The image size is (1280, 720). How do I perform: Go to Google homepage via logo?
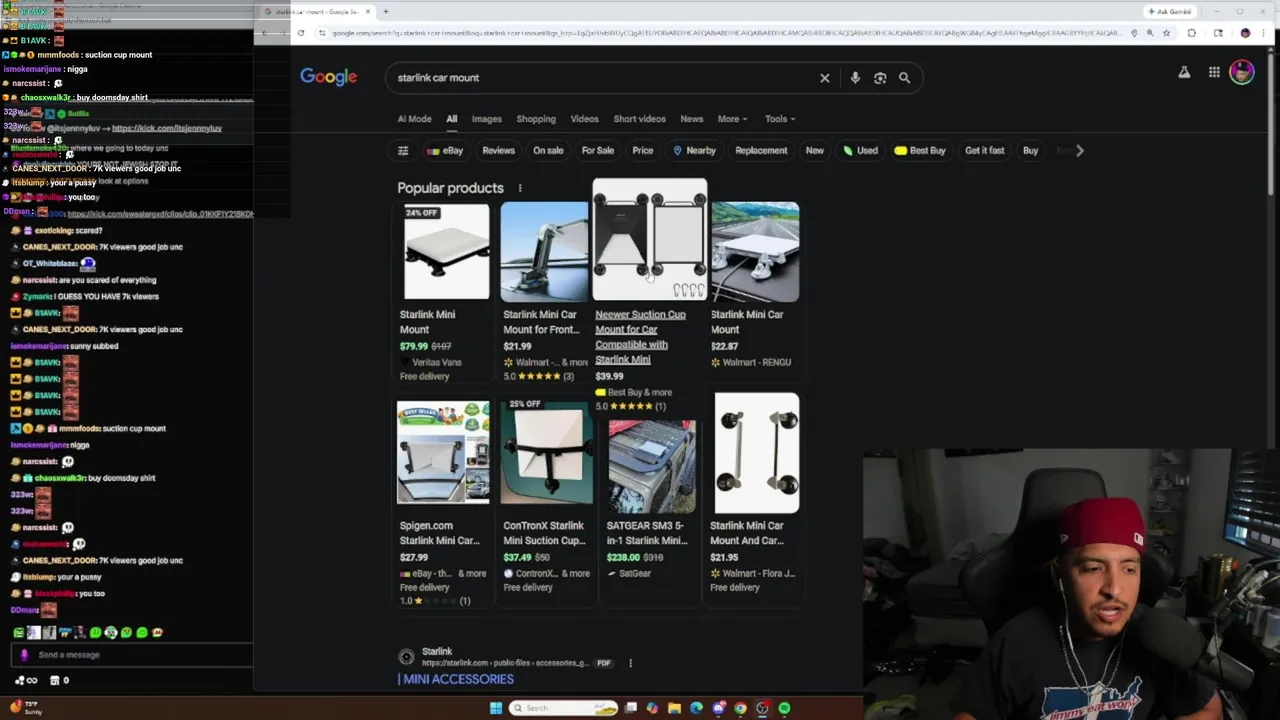328,77
